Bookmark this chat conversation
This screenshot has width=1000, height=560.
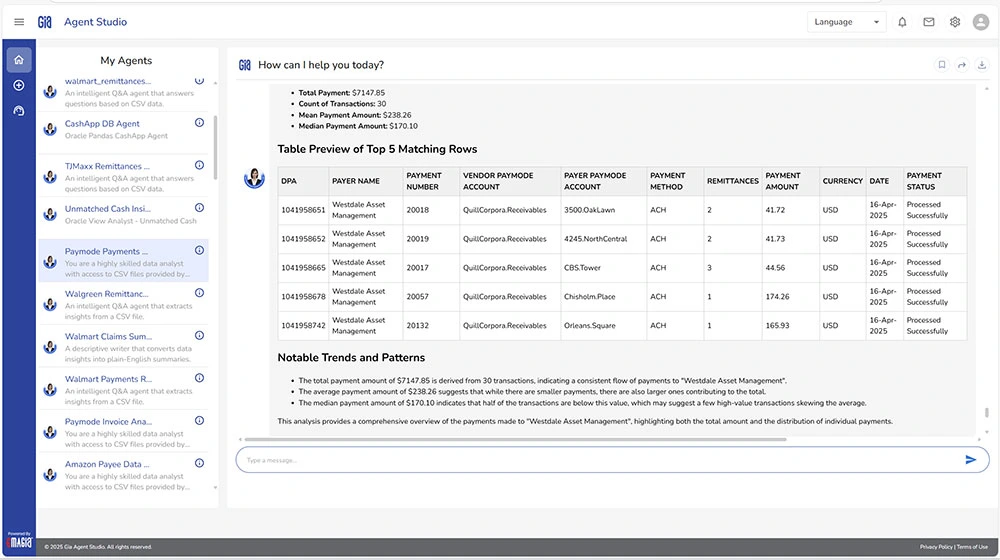[x=941, y=65]
